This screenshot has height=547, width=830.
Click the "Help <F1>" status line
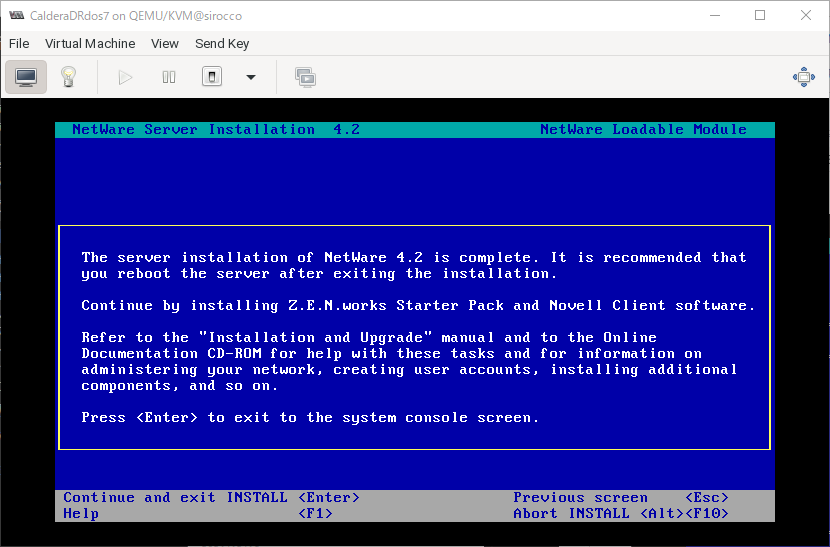pos(198,513)
